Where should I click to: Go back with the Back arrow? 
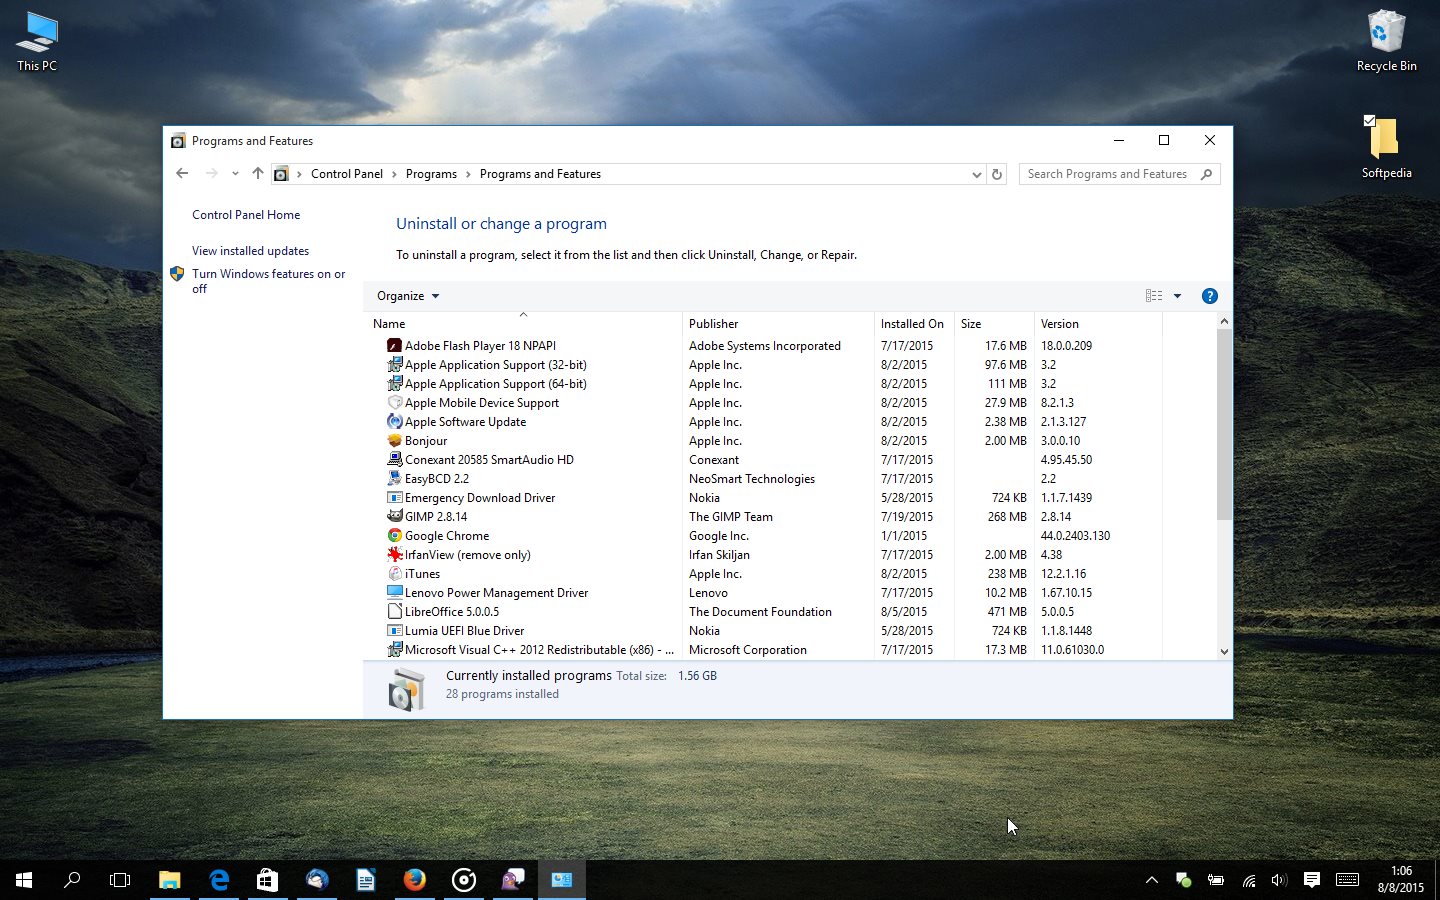[182, 173]
